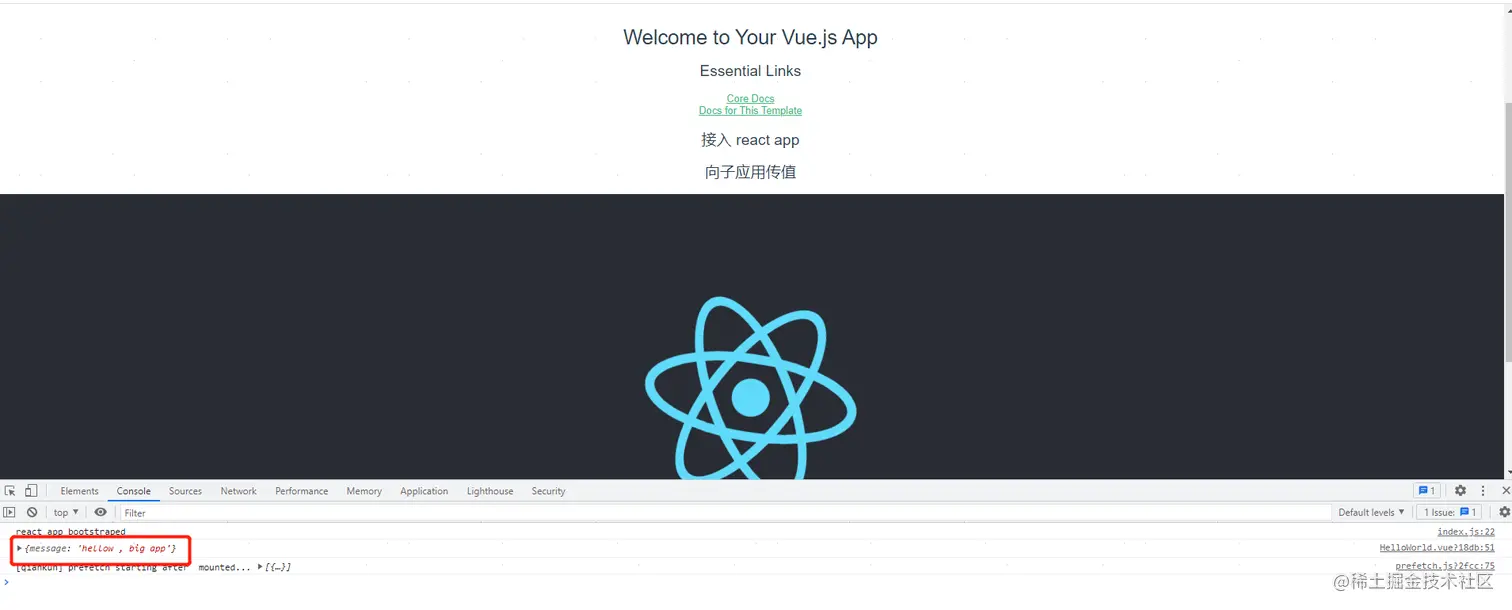Click the 接入 react app heading
Viewport: 1512px width, 610px height.
(x=750, y=140)
